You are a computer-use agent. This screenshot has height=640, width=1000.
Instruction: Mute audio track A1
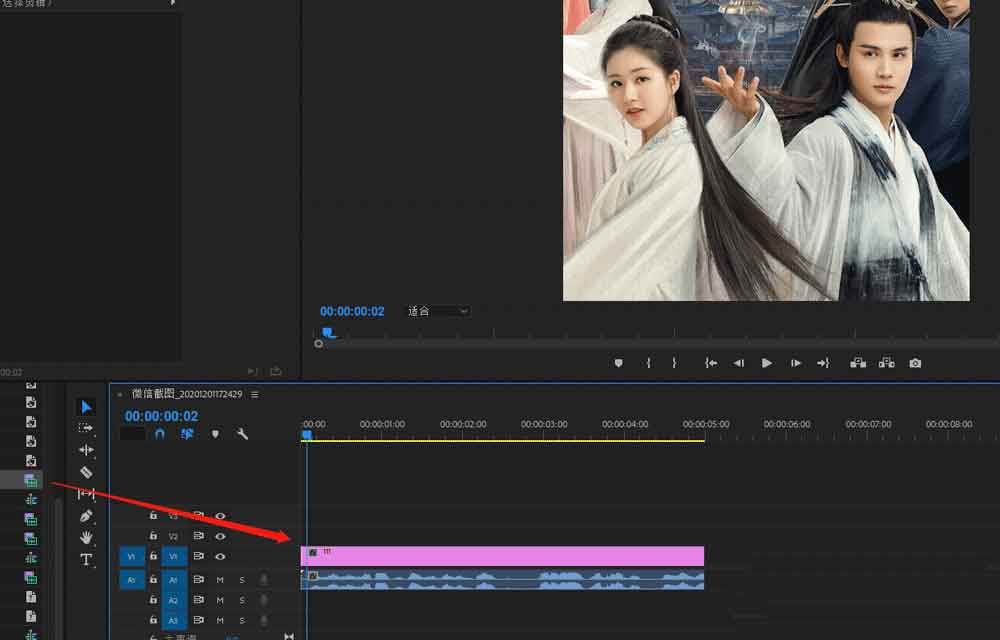pyautogui.click(x=220, y=579)
